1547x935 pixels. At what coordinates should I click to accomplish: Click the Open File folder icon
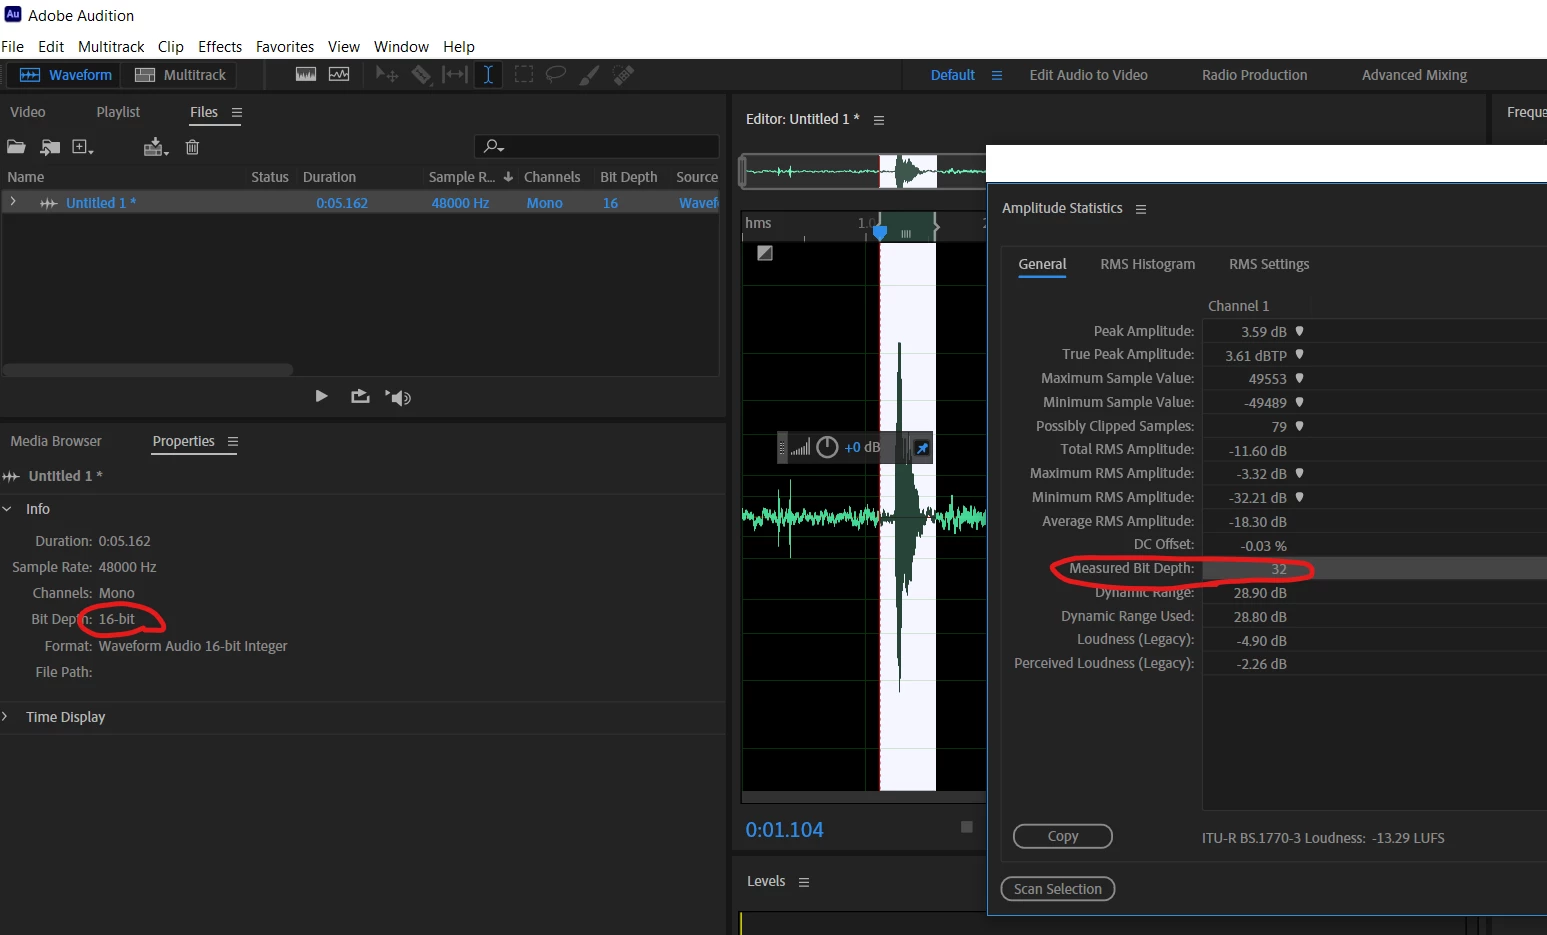16,147
